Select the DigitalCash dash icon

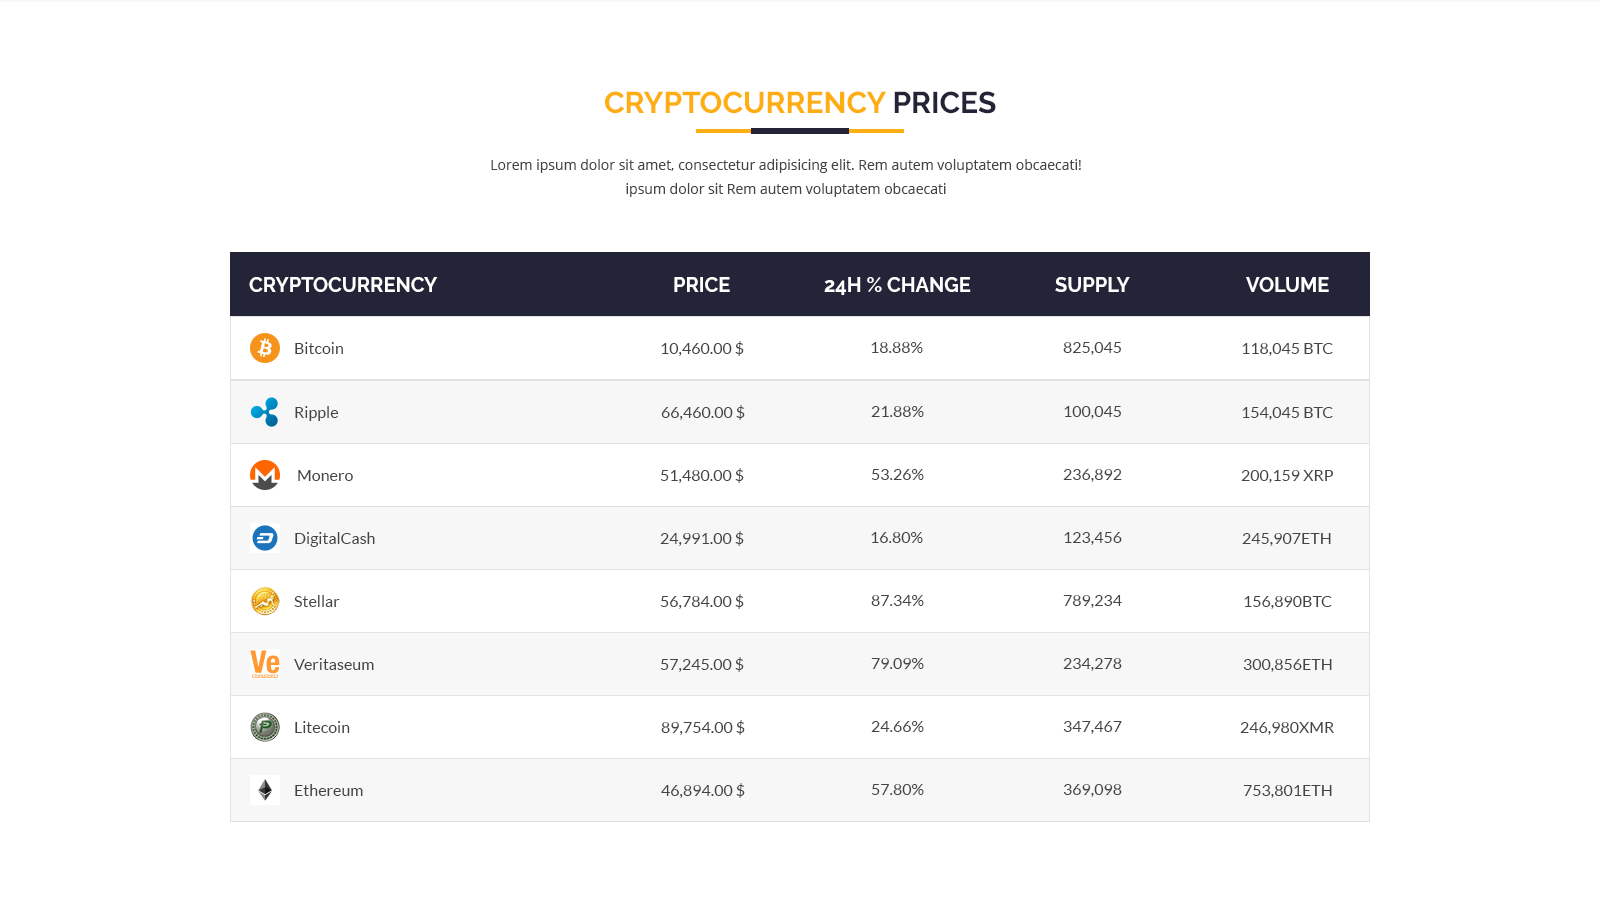264,537
